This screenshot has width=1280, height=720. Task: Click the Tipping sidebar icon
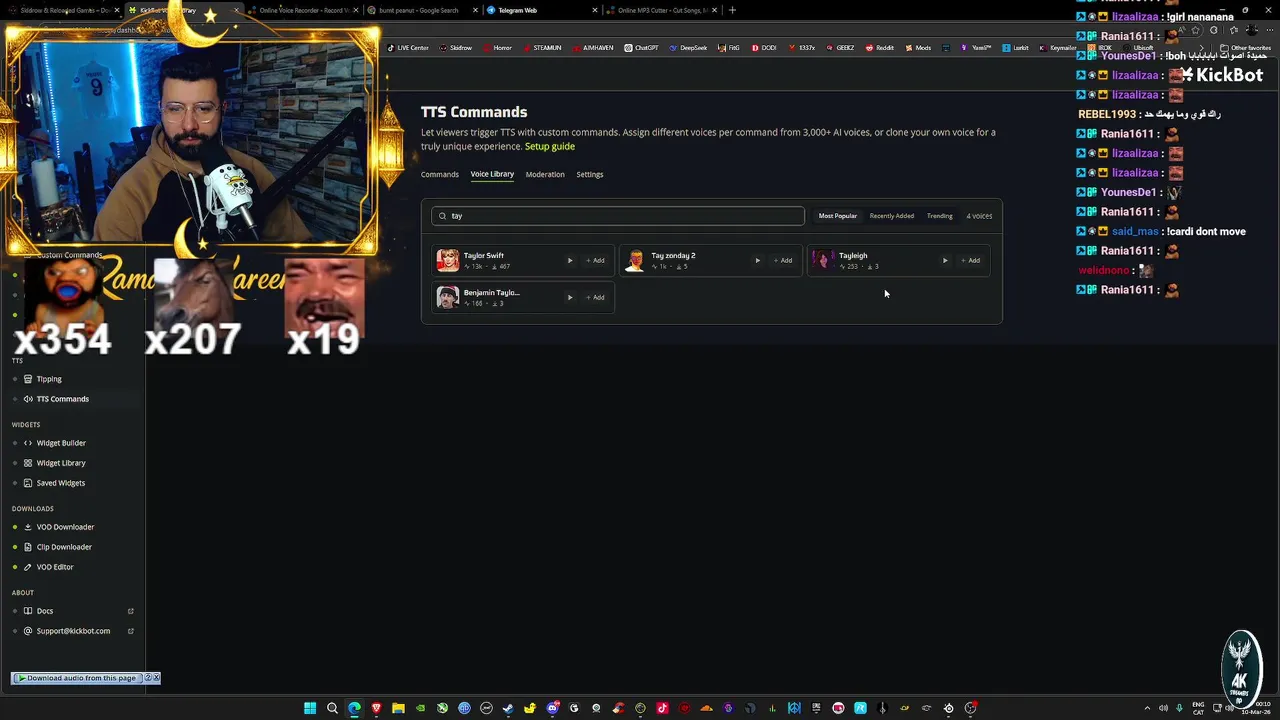pos(28,379)
